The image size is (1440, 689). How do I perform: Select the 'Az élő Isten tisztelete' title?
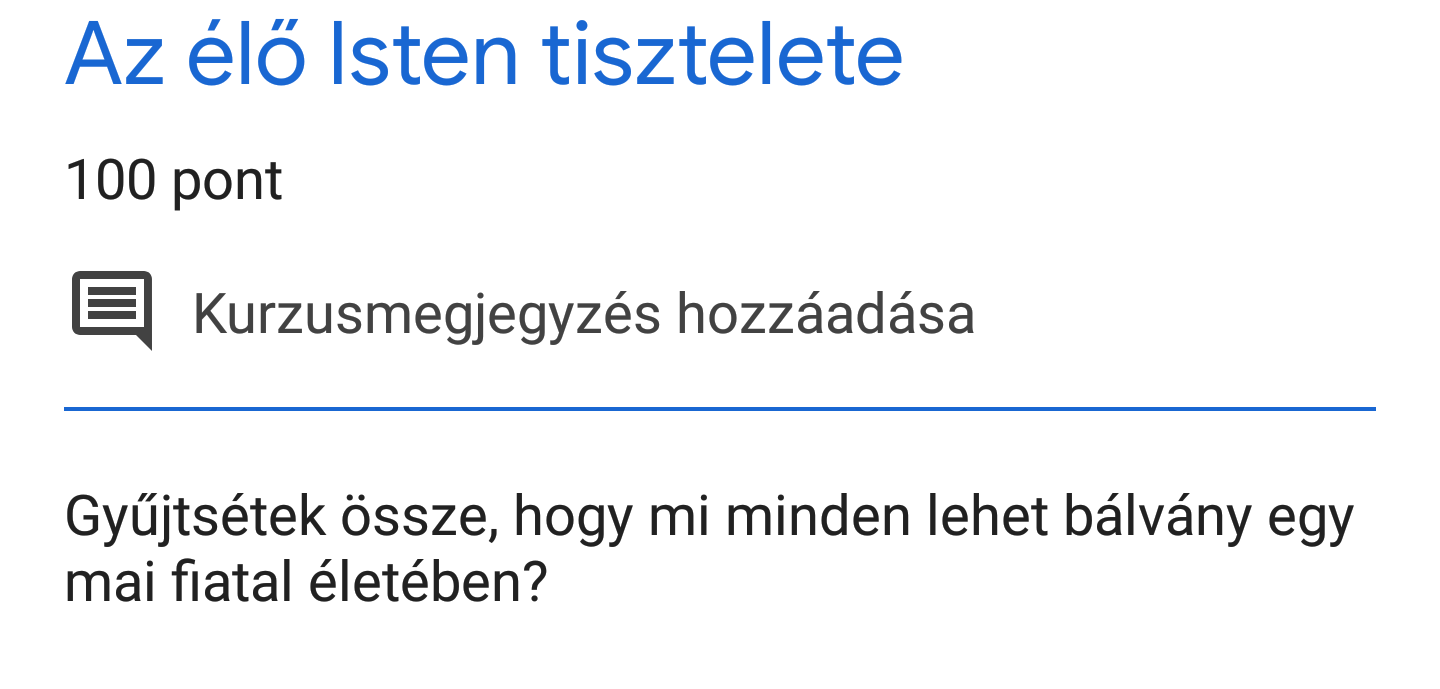coord(484,55)
